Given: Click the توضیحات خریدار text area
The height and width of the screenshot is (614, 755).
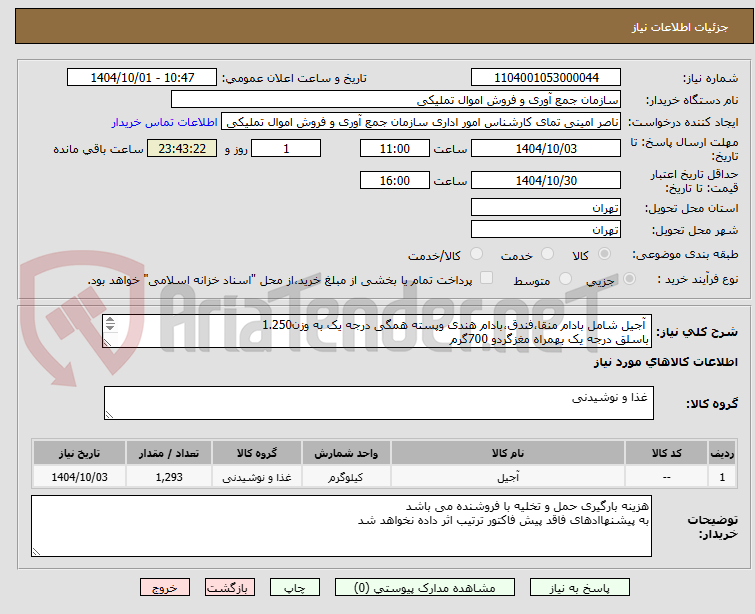Looking at the screenshot, I should 341,526.
